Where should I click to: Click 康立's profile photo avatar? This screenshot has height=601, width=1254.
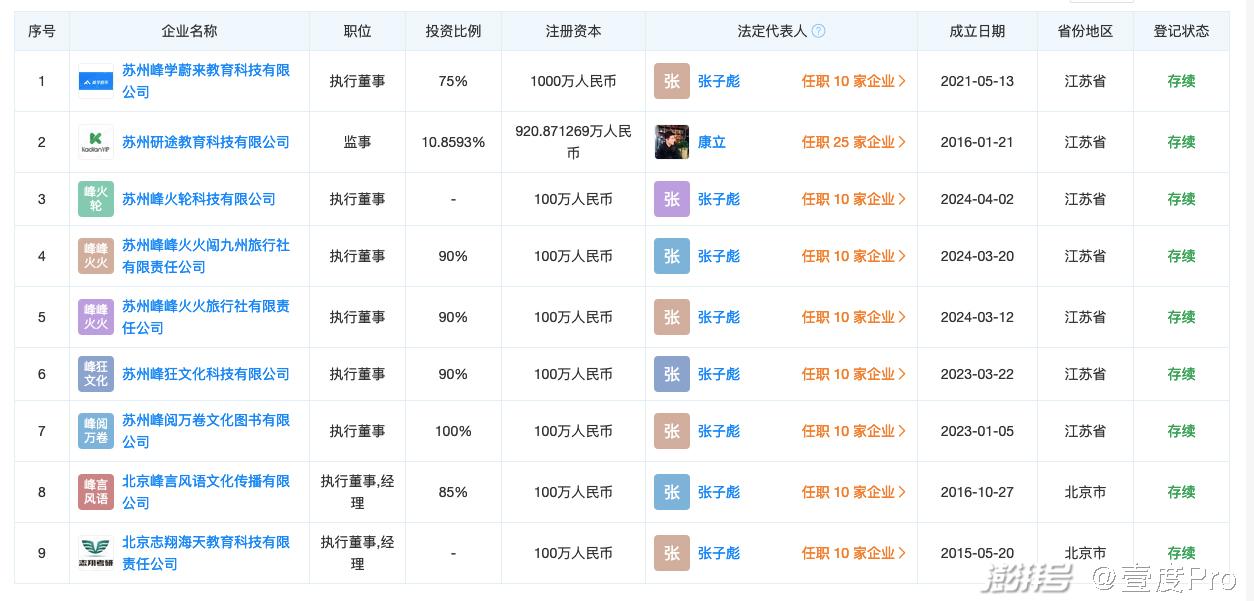coord(672,142)
